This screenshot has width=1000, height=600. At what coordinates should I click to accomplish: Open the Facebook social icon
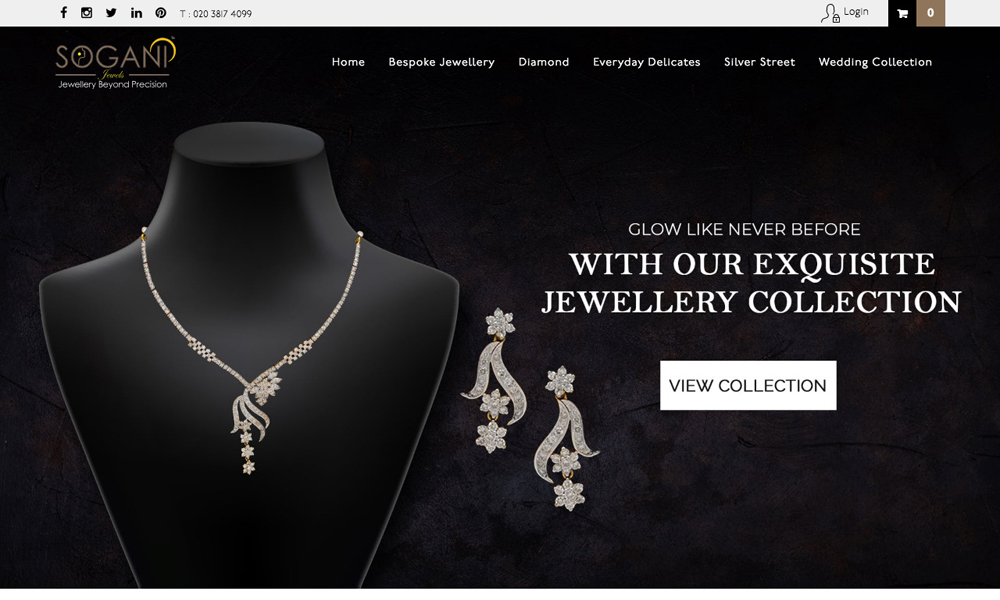click(x=64, y=13)
